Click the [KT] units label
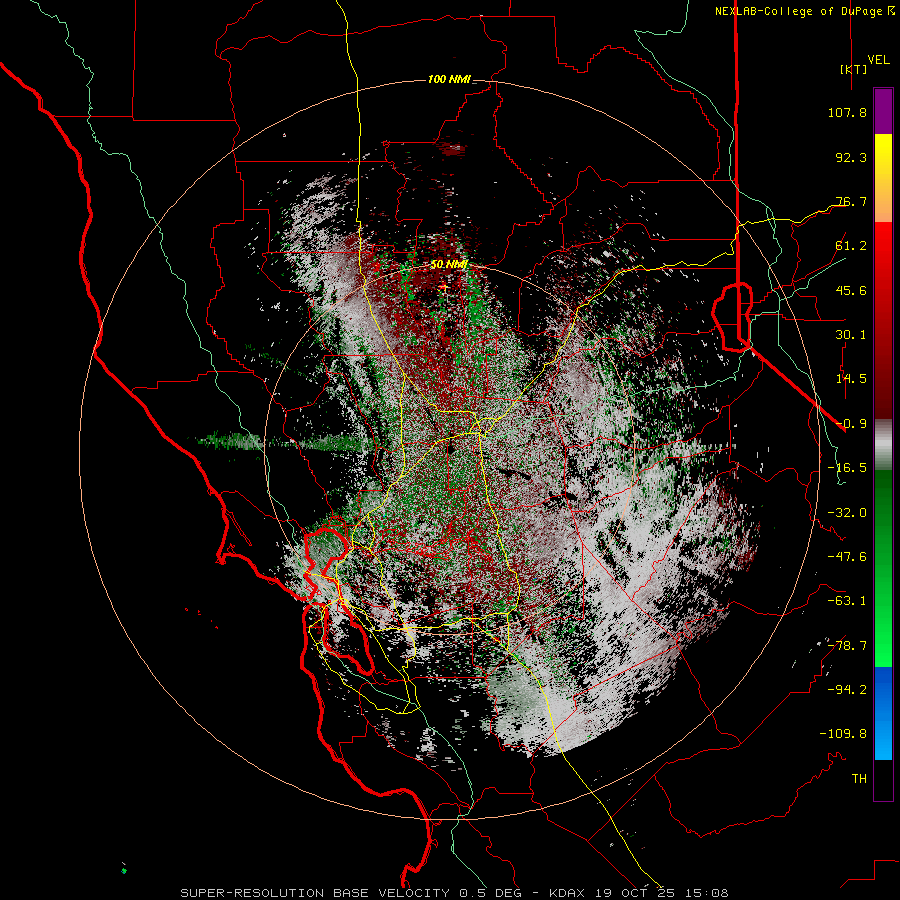The image size is (900, 900). coord(853,69)
